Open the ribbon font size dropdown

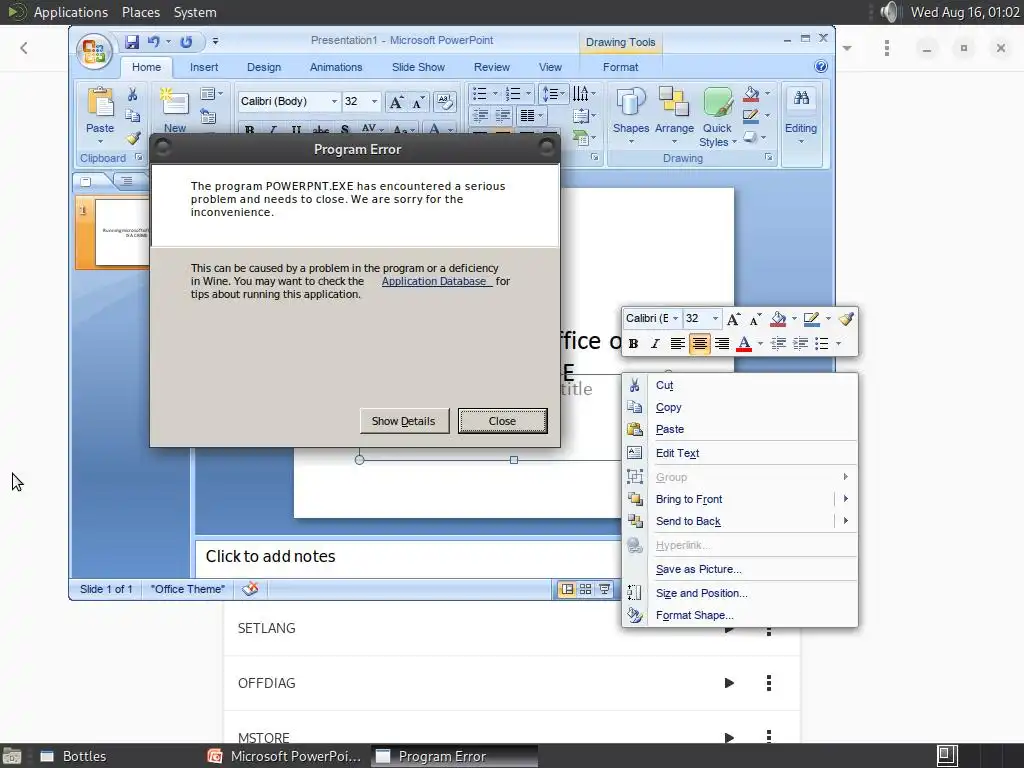tap(374, 101)
